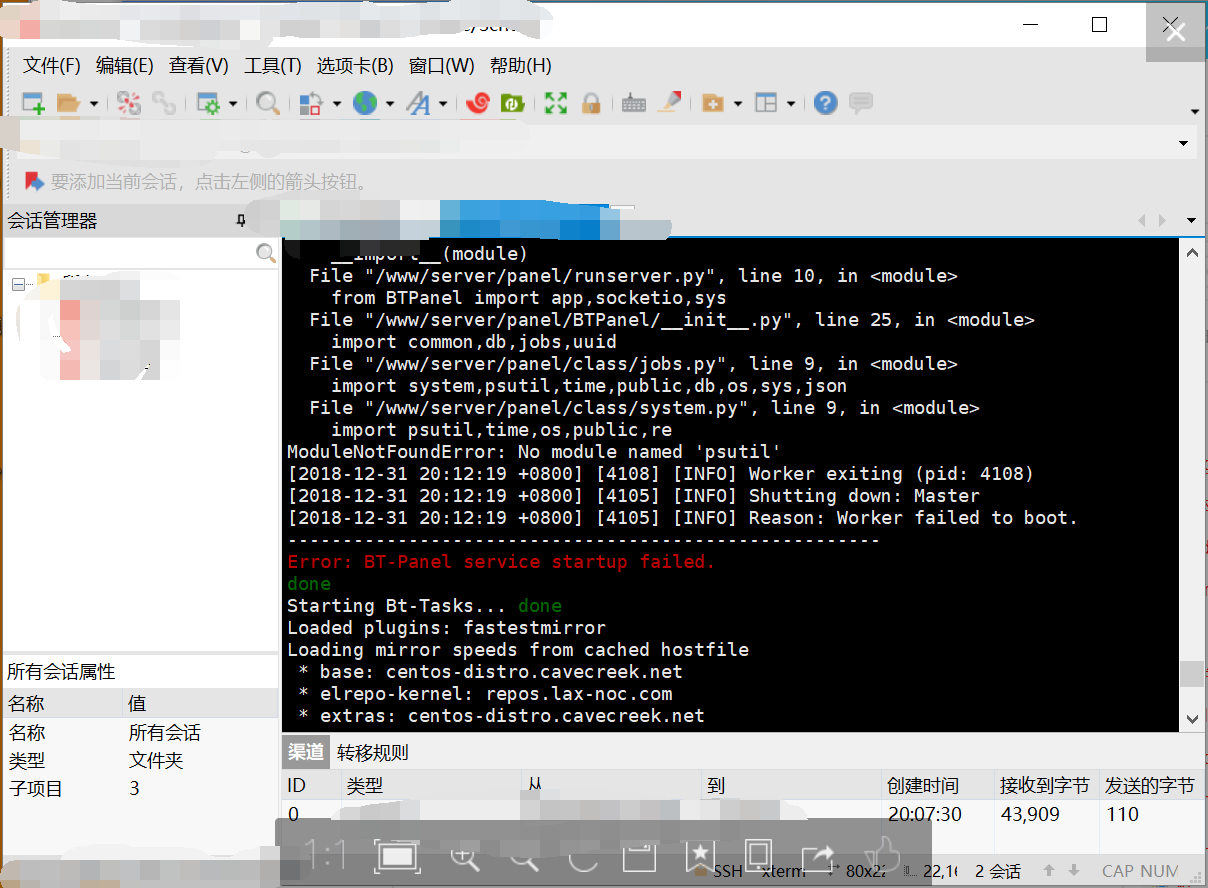Expand the color scheme dropdown arrow
Viewport: 1208px width, 888px height.
(337, 104)
